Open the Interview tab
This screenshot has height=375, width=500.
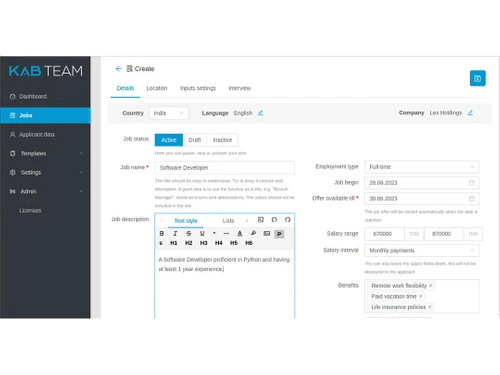coord(240,88)
